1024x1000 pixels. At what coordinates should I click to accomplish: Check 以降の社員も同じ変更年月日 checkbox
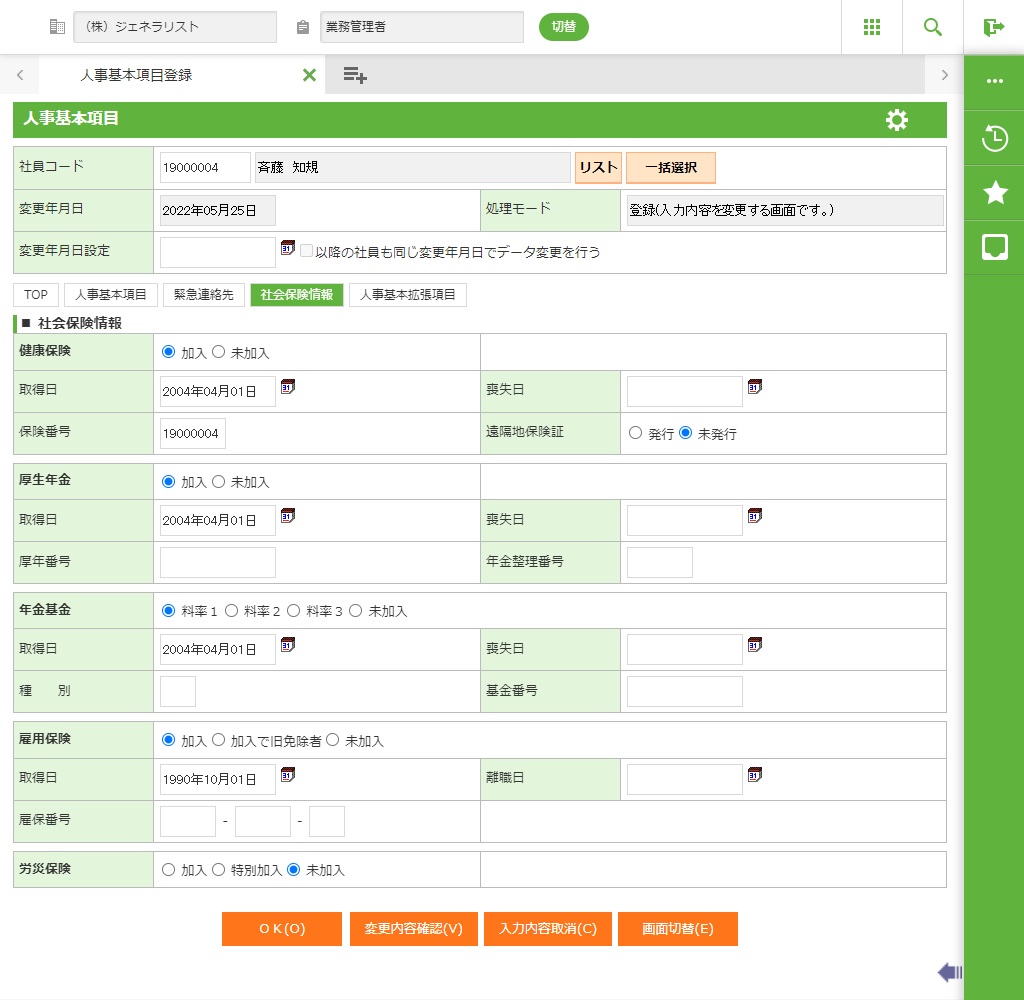[307, 252]
